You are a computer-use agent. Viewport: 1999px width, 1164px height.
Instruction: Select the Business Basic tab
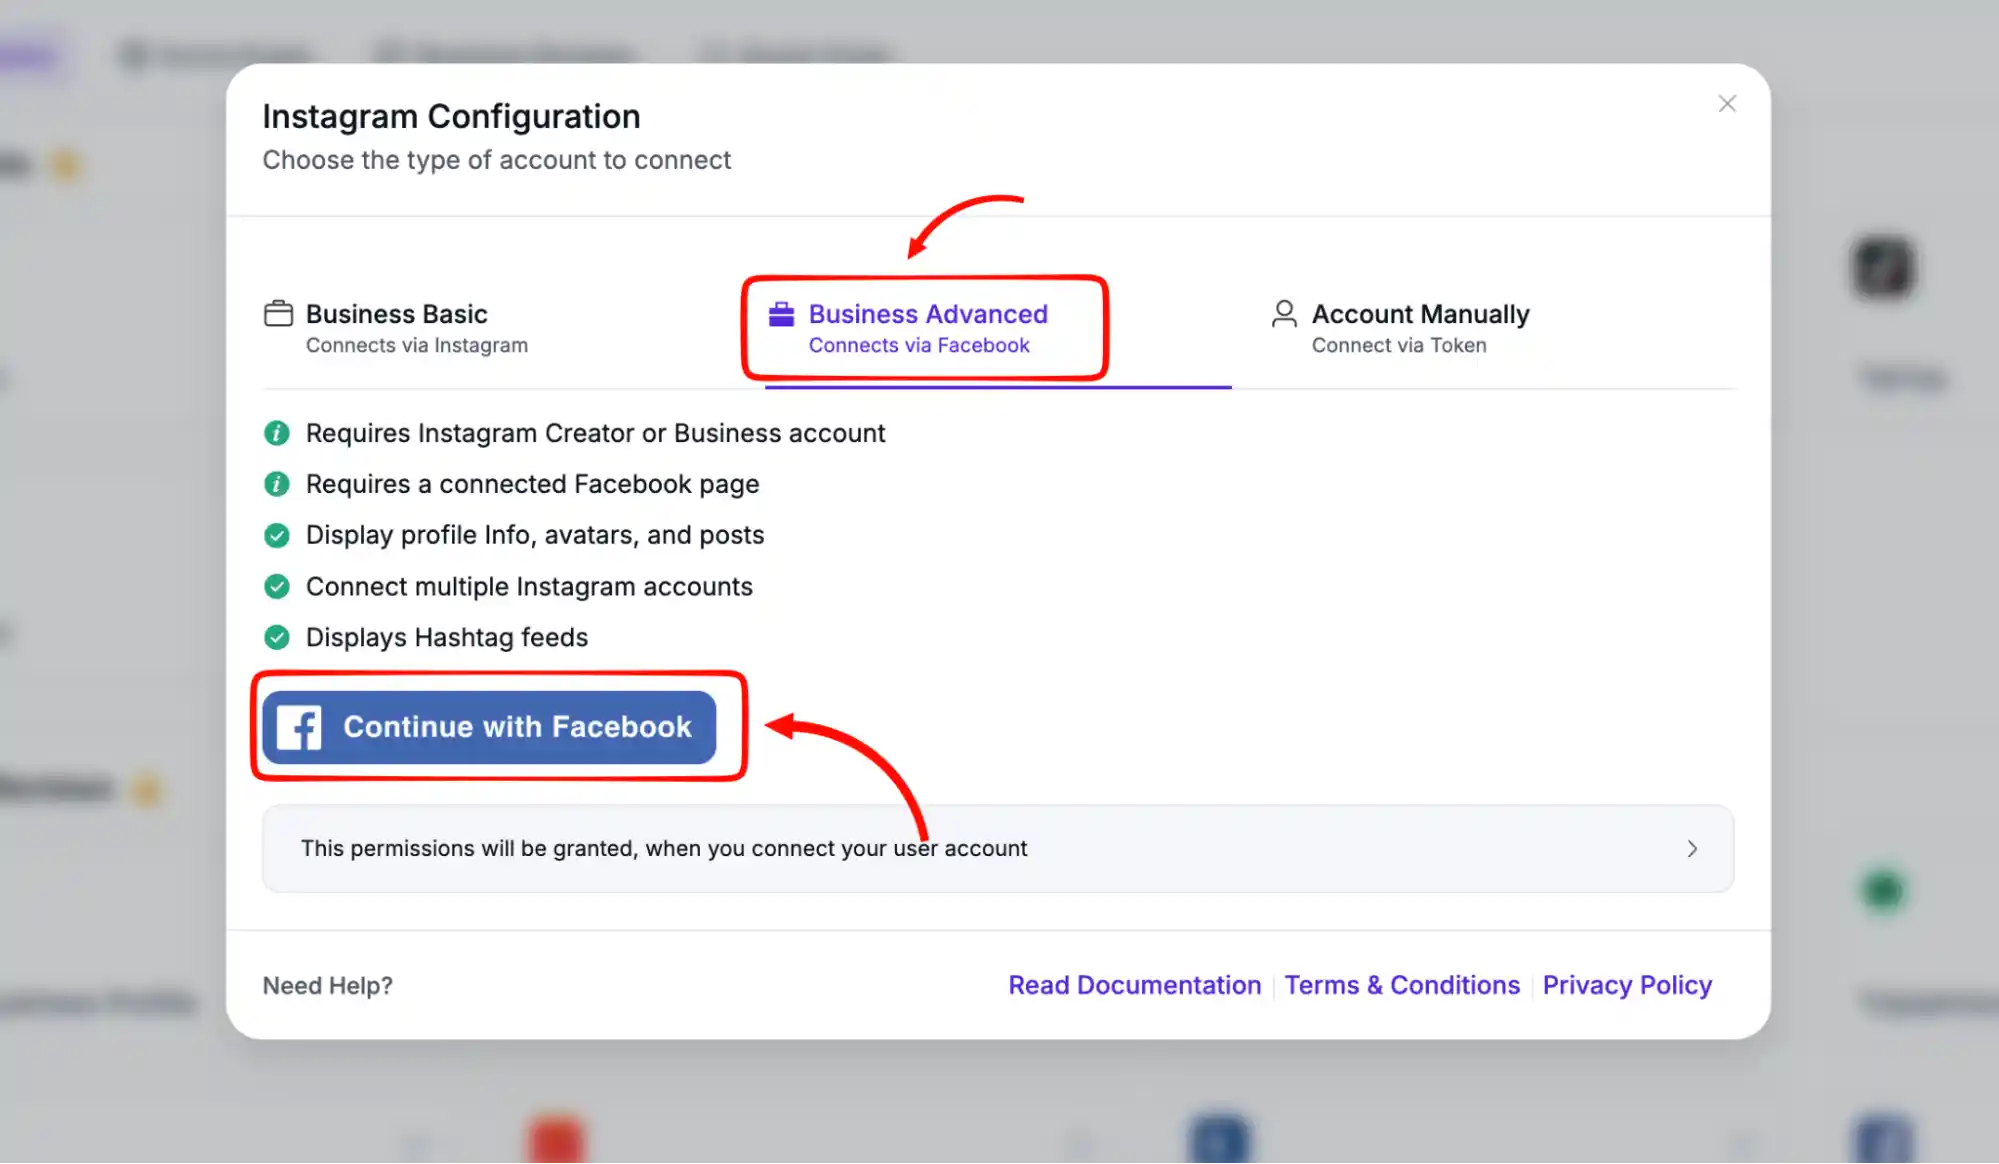pos(396,328)
